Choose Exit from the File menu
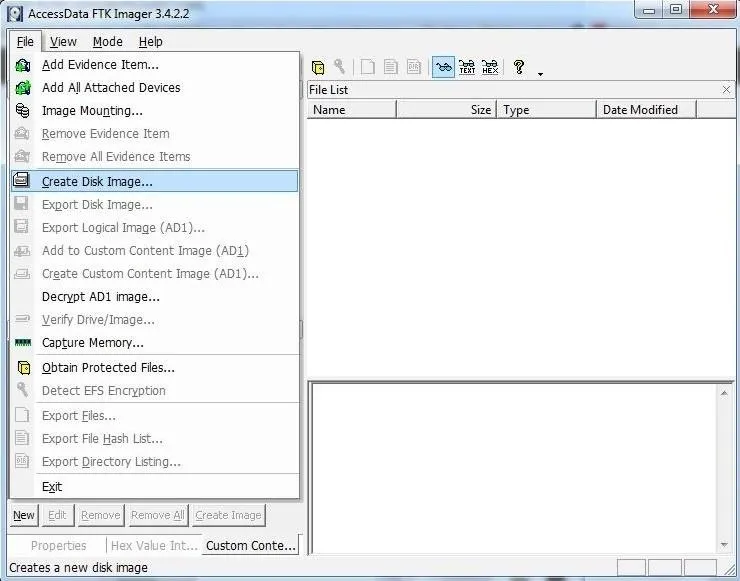 (154, 487)
